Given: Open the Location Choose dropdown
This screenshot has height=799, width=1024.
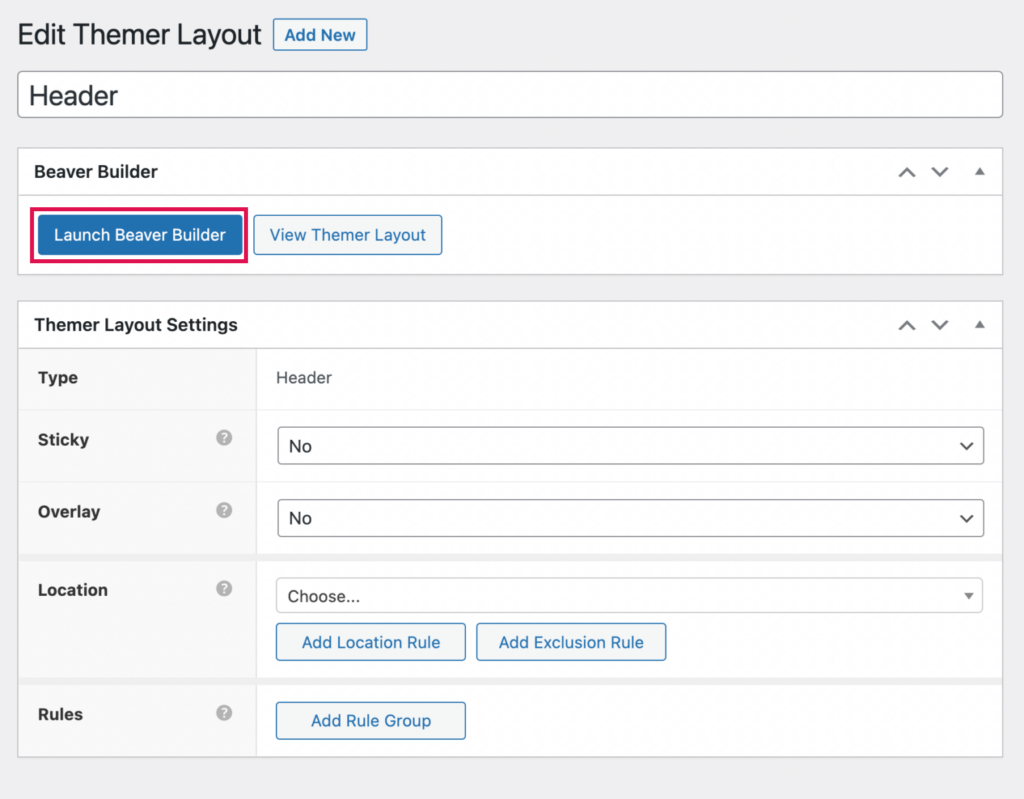Looking at the screenshot, I should 630,595.
